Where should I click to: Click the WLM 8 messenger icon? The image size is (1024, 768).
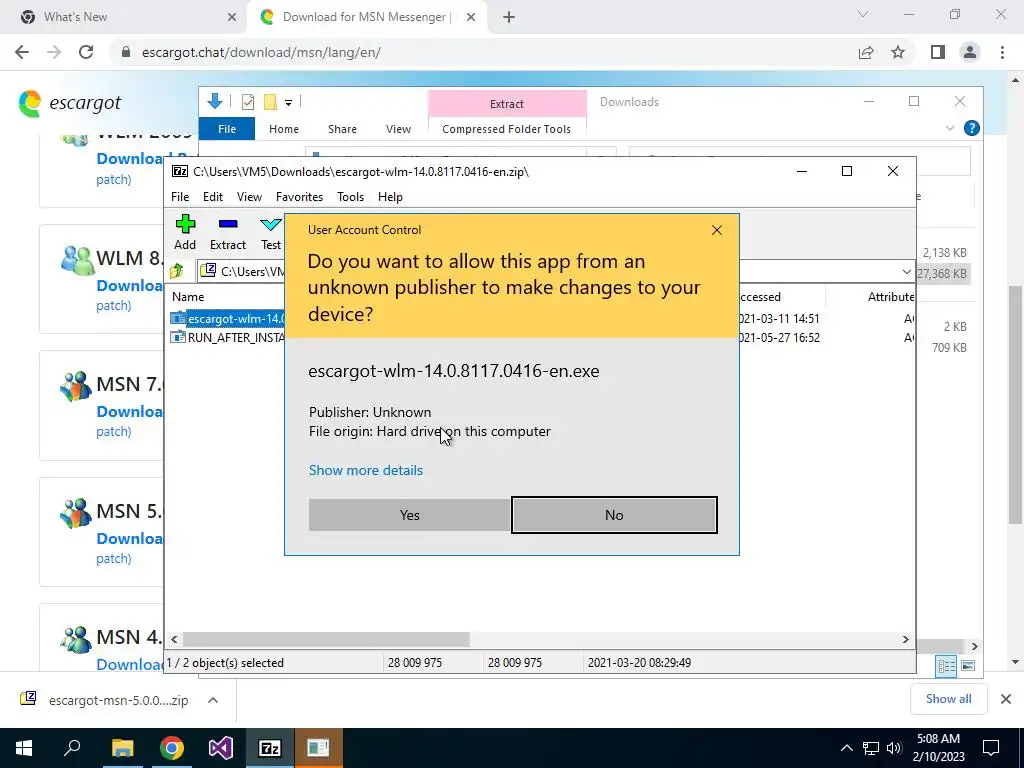click(77, 260)
